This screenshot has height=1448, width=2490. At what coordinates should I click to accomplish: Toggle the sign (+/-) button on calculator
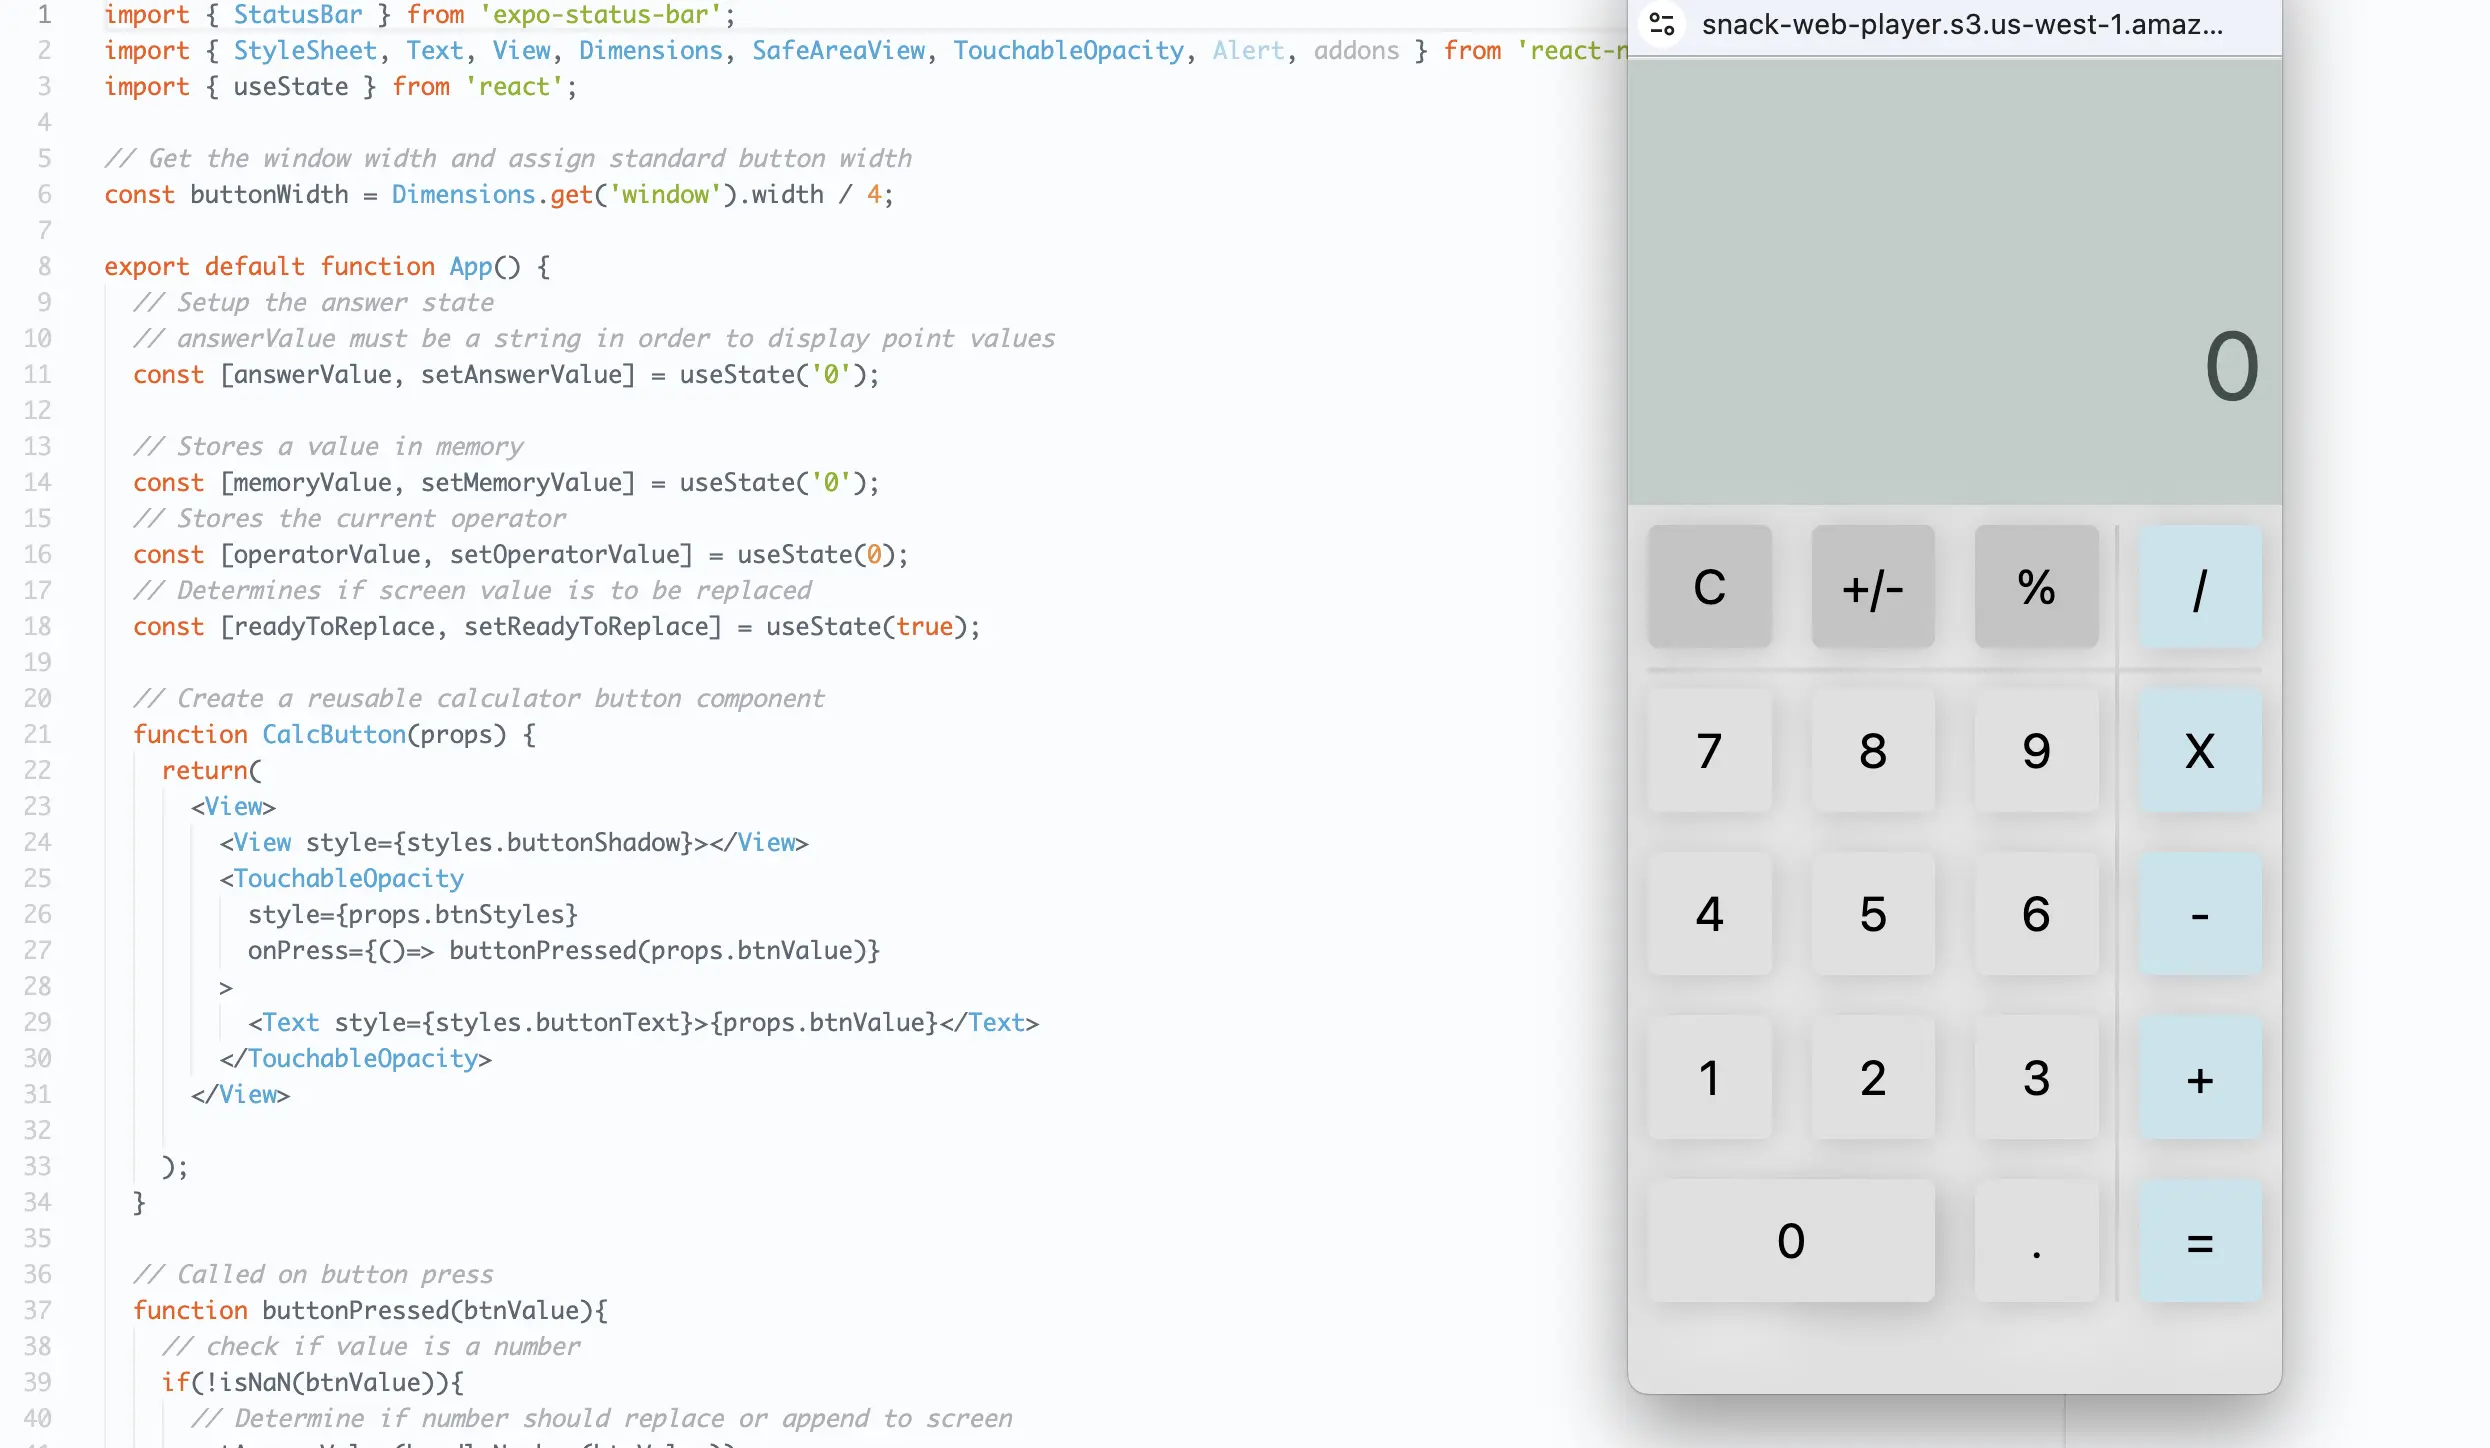[x=1873, y=586]
